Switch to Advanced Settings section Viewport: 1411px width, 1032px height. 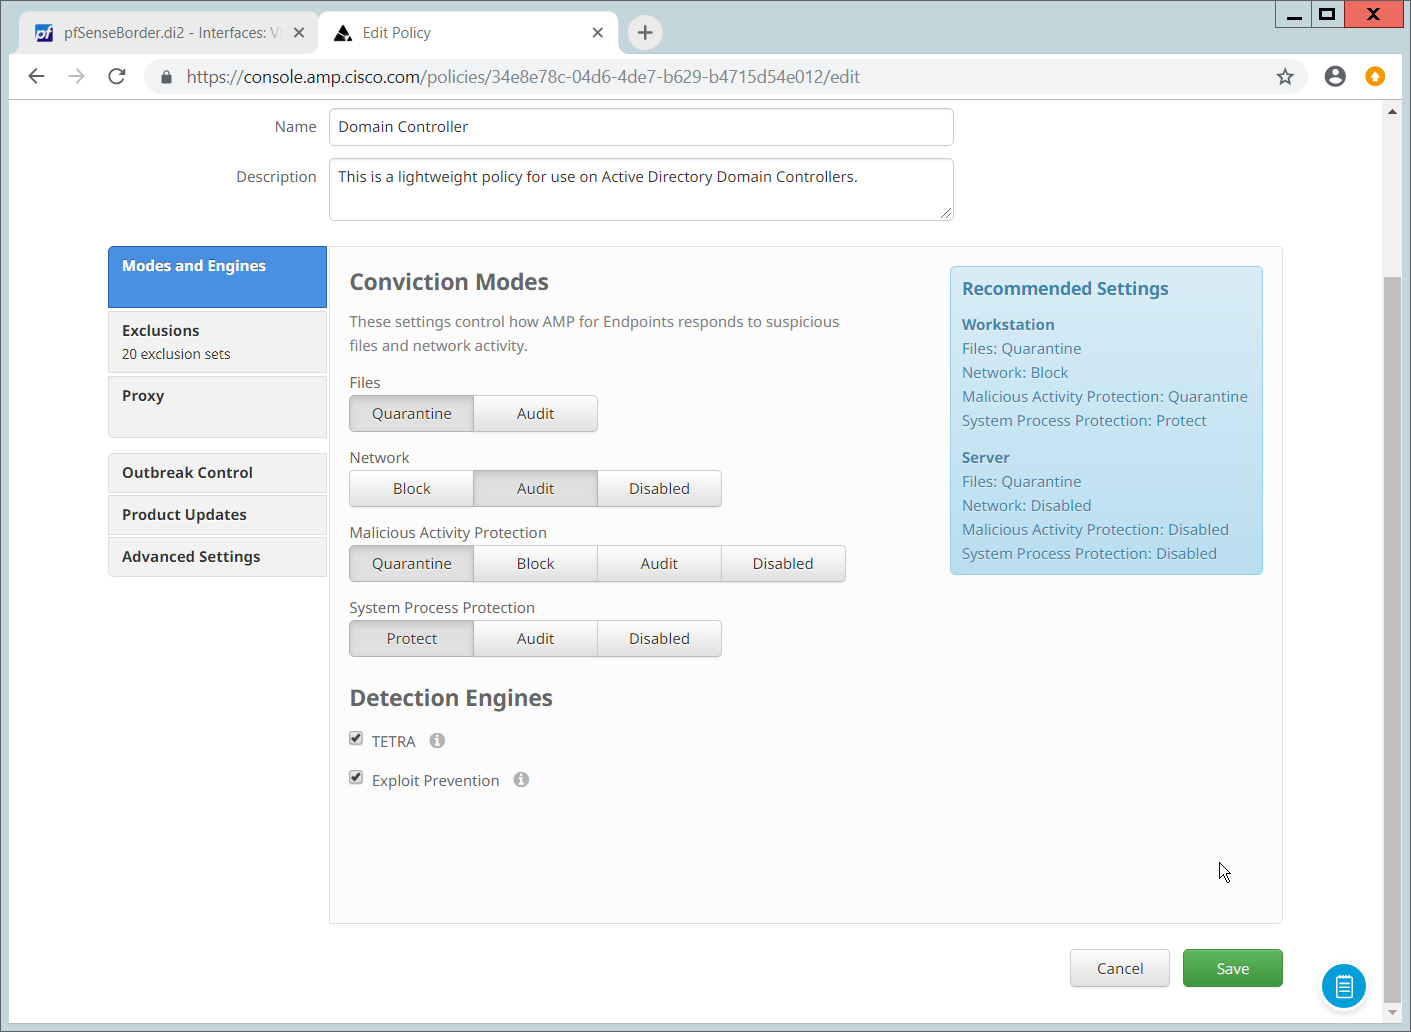pyautogui.click(x=217, y=557)
